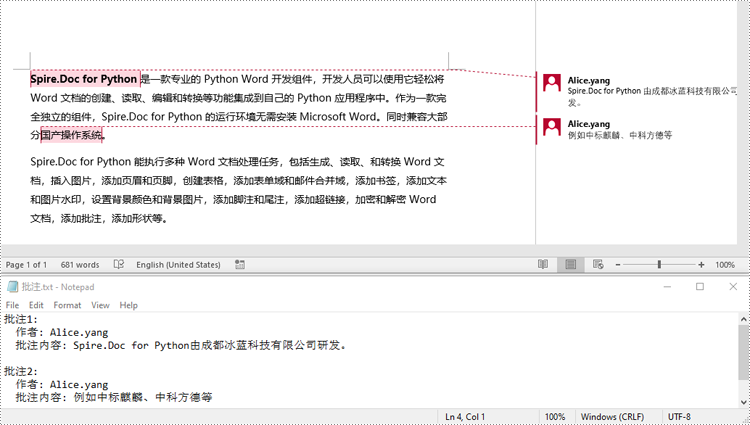
Task: Open Notepad Edit menu
Action: (36, 305)
